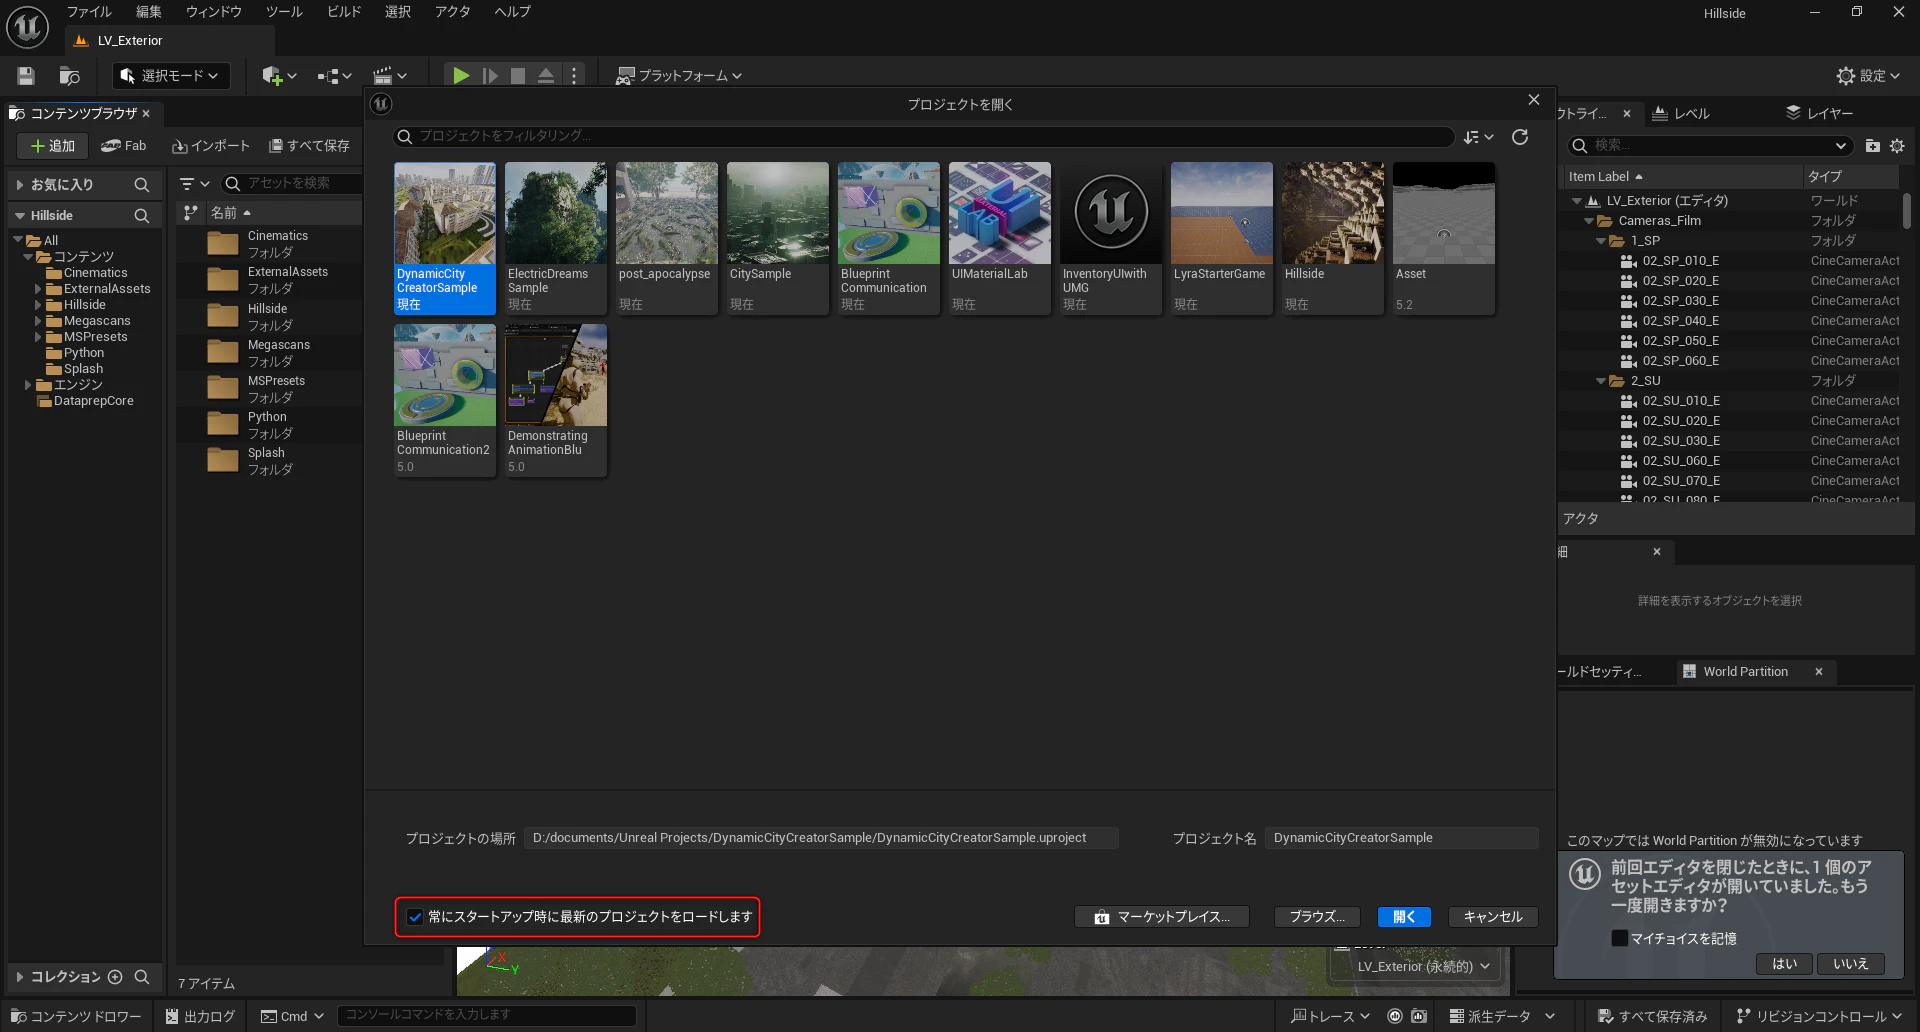Viewport: 1920px width, 1032px height.
Task: Refresh the project list
Action: click(x=1520, y=137)
